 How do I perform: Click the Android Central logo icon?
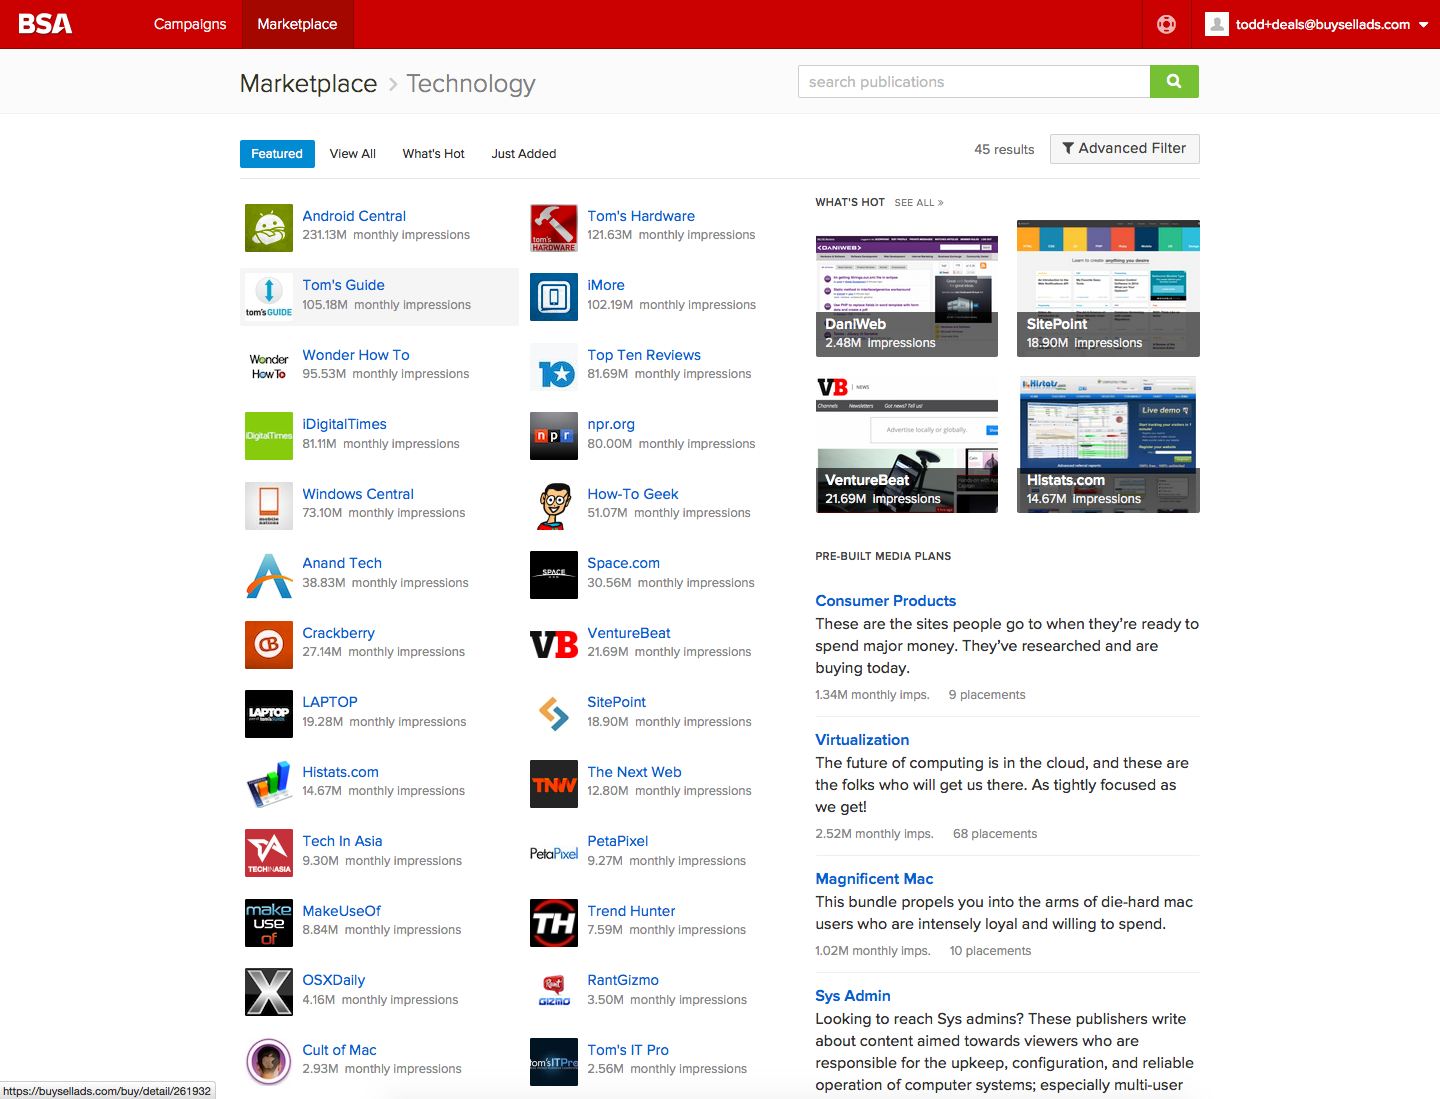click(269, 228)
